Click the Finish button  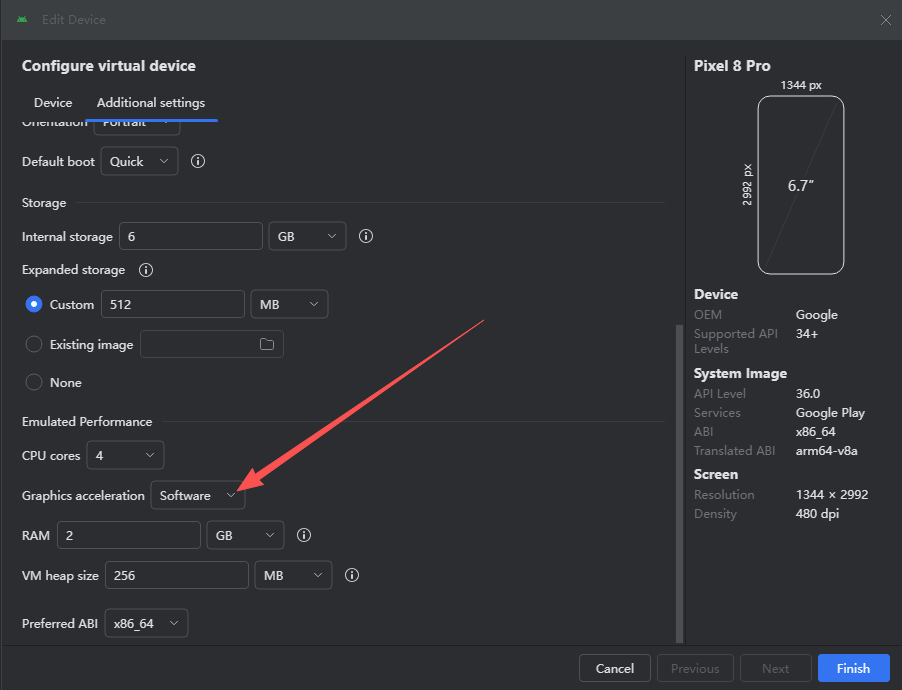click(x=853, y=668)
